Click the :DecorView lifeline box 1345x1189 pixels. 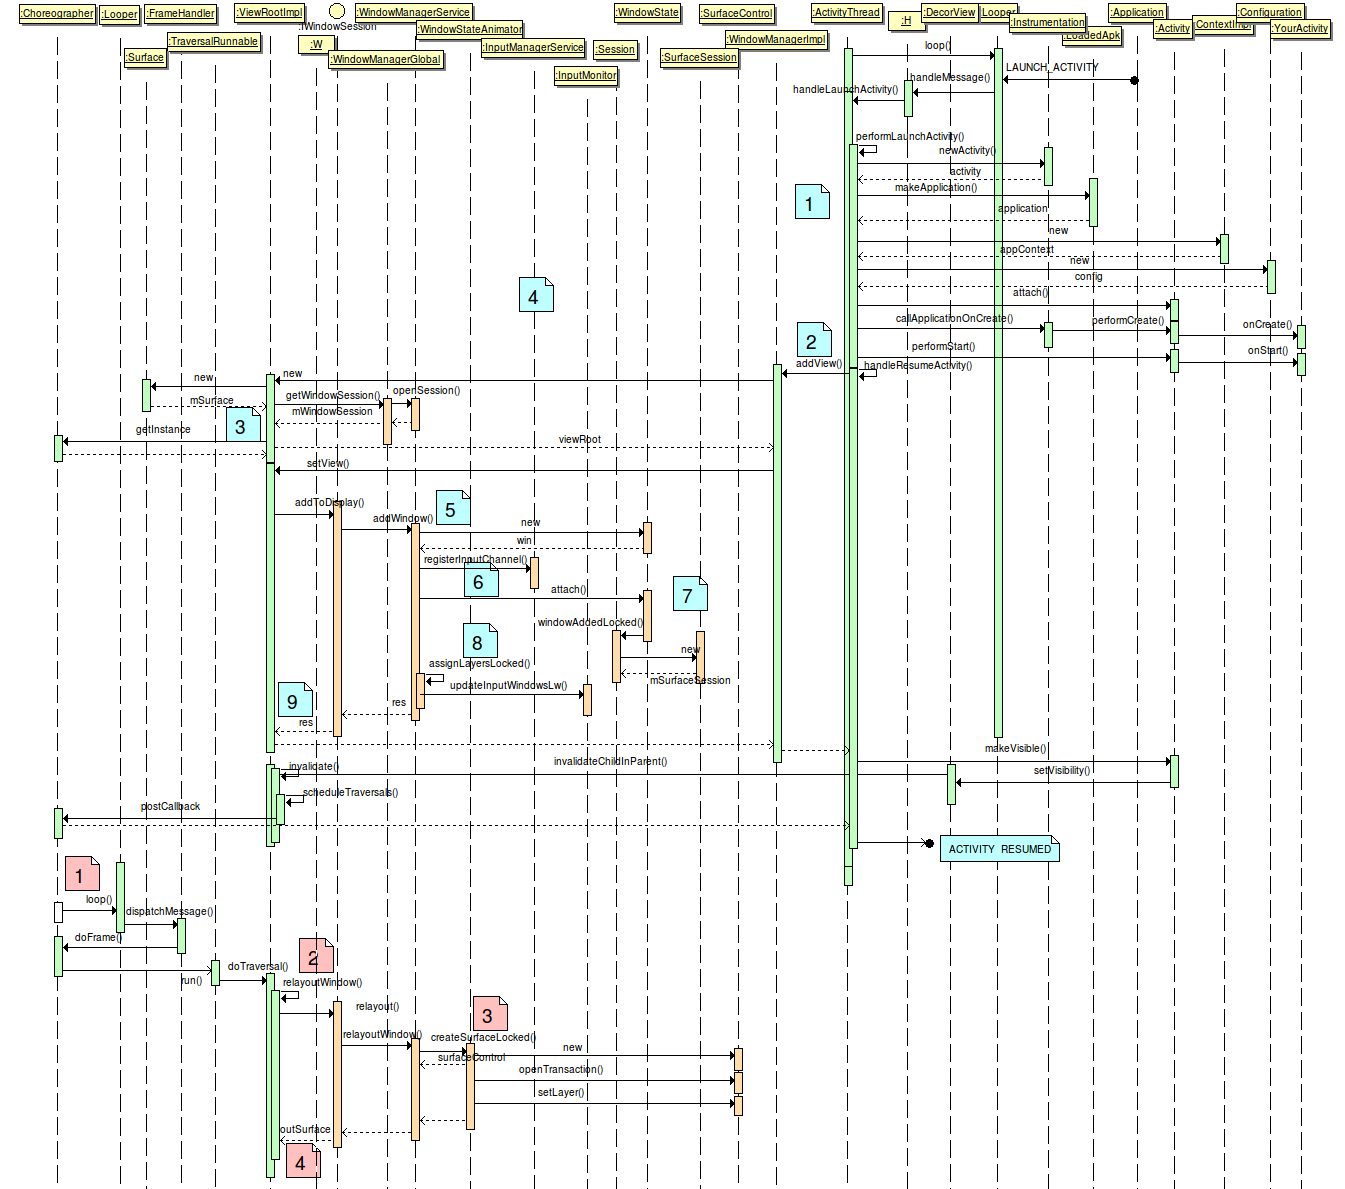pos(950,13)
